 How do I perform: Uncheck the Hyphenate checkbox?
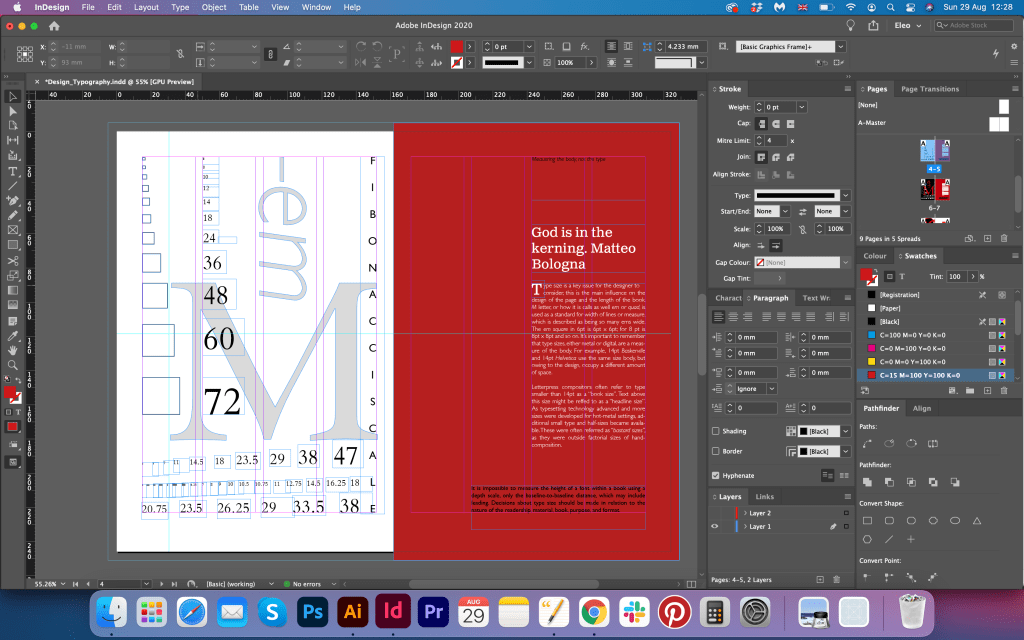point(715,475)
